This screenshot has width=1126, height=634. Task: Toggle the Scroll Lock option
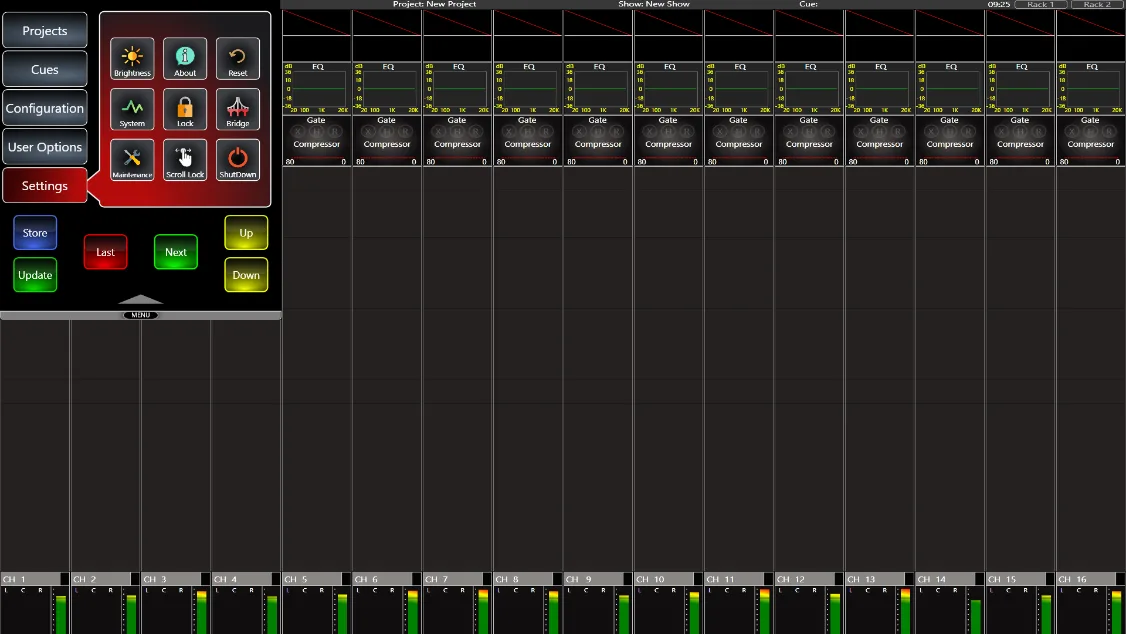185,159
